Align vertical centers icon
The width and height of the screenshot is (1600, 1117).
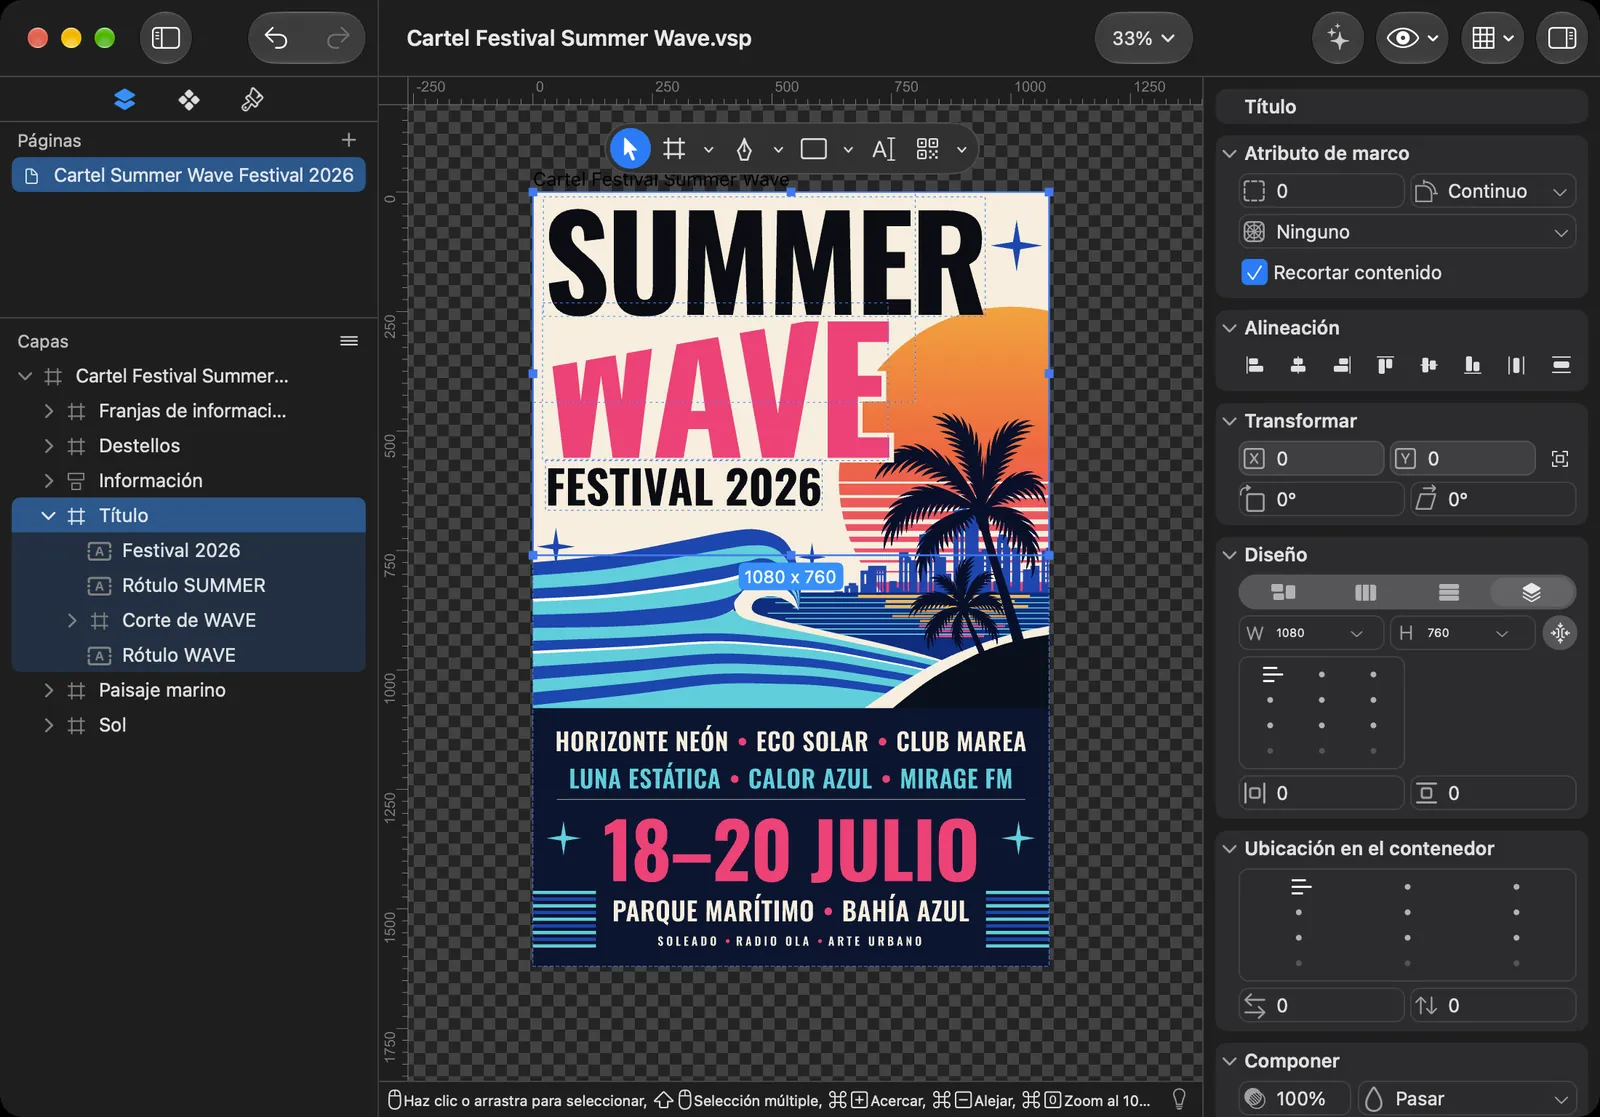(x=1429, y=365)
